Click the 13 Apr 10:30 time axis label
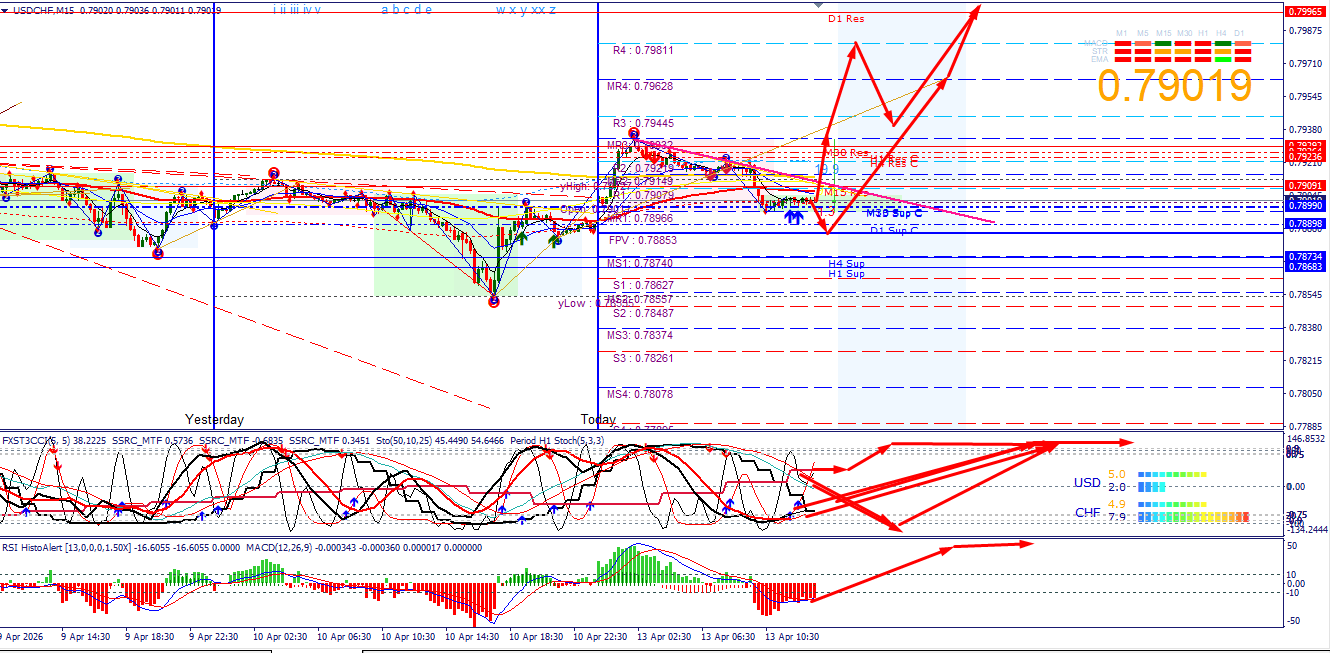Image resolution: width=1330 pixels, height=653 pixels. [x=794, y=636]
